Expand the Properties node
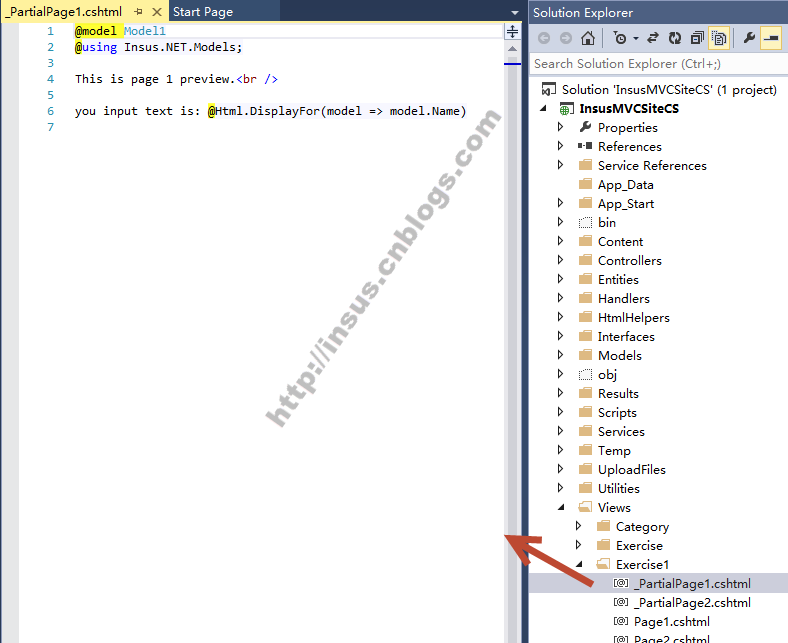This screenshot has width=788, height=643. [561, 127]
